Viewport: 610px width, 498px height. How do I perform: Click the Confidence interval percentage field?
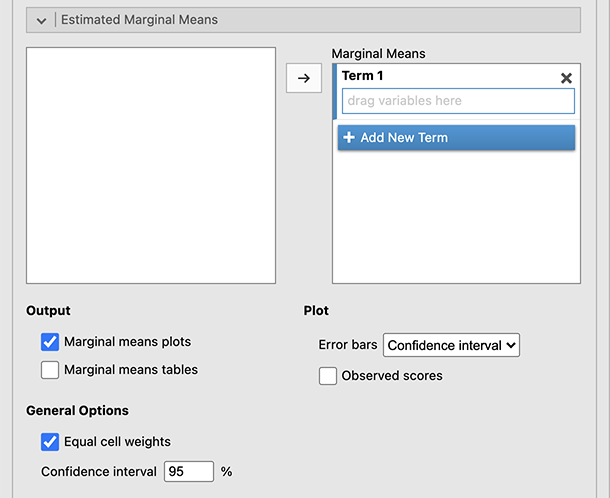pos(189,471)
